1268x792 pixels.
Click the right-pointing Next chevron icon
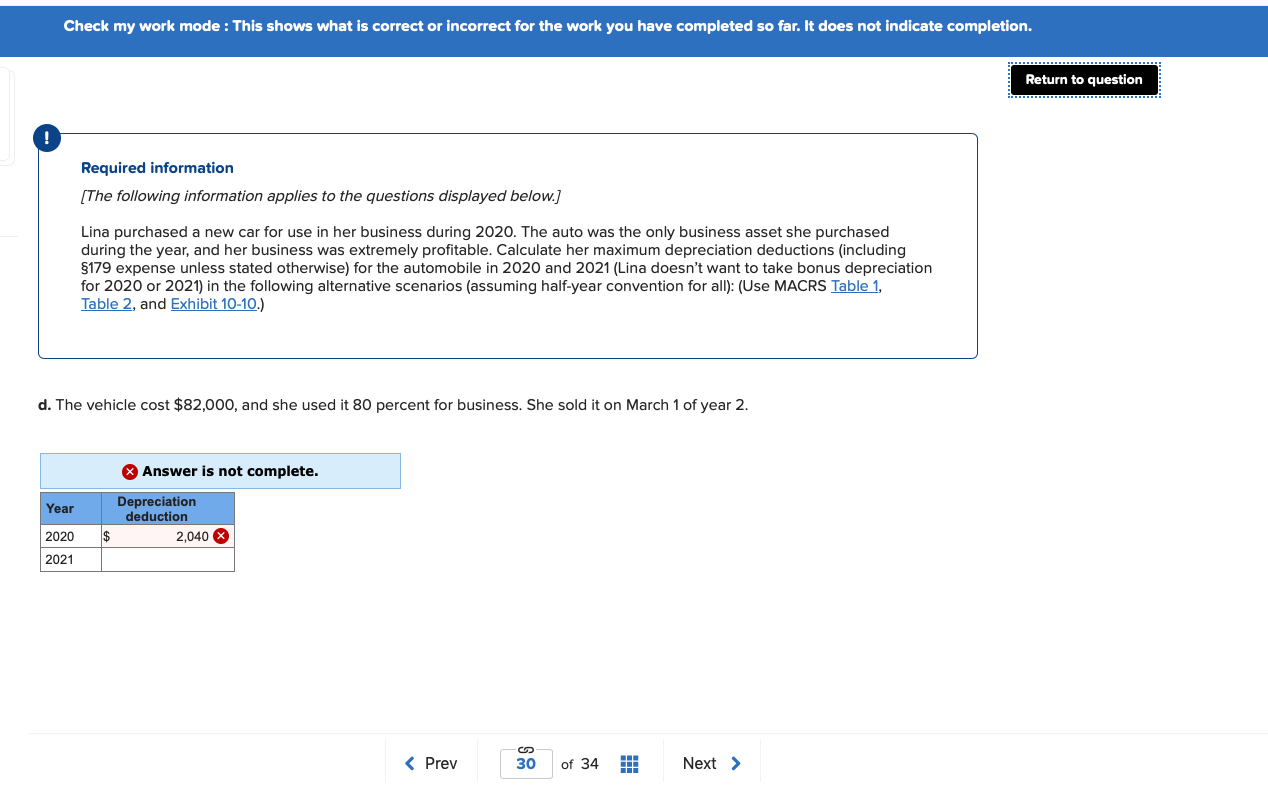pos(735,763)
